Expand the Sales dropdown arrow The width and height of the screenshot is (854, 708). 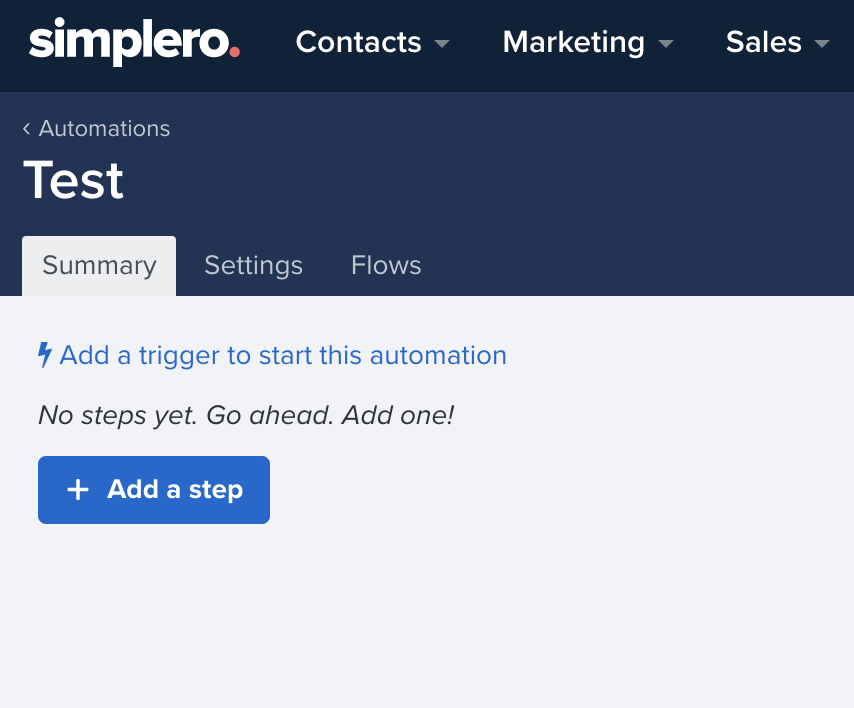821,43
